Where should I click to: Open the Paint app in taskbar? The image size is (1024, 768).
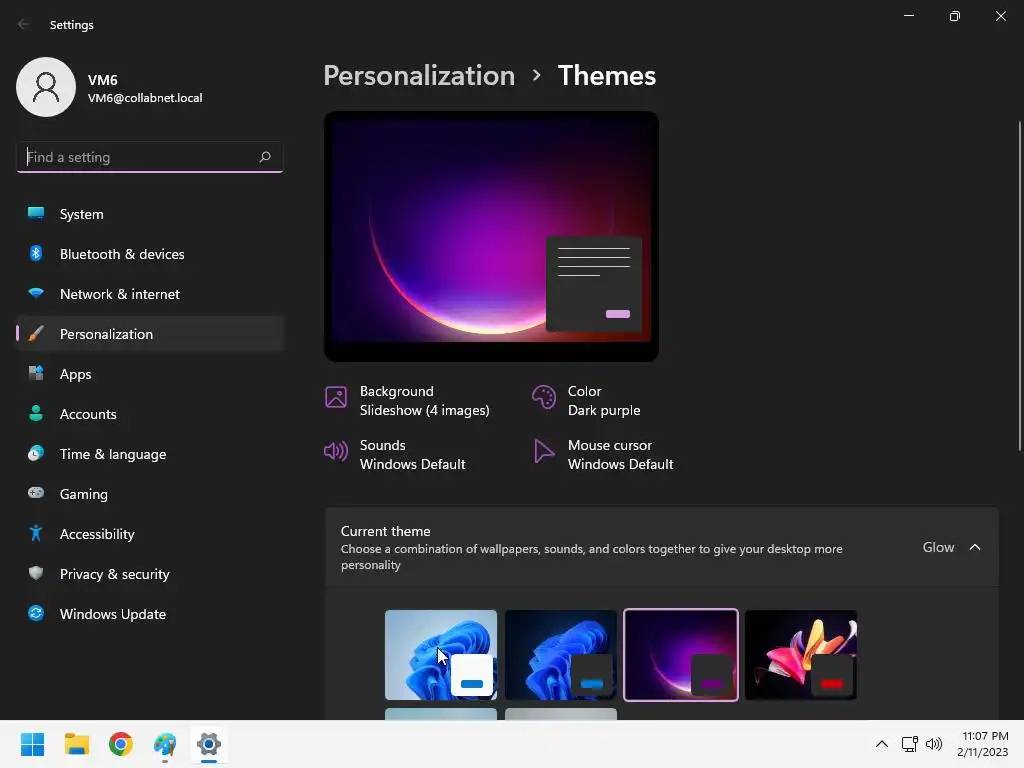tap(165, 744)
